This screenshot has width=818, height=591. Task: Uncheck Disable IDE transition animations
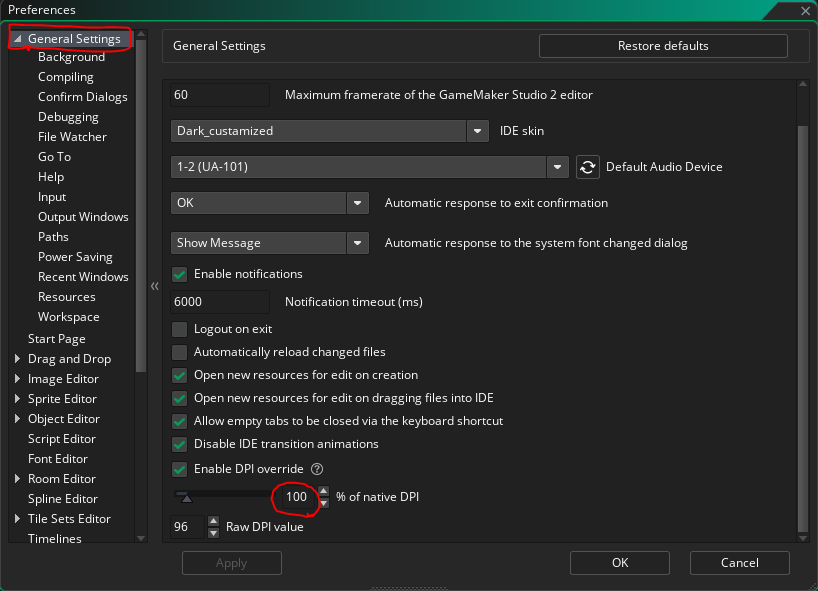(x=180, y=444)
